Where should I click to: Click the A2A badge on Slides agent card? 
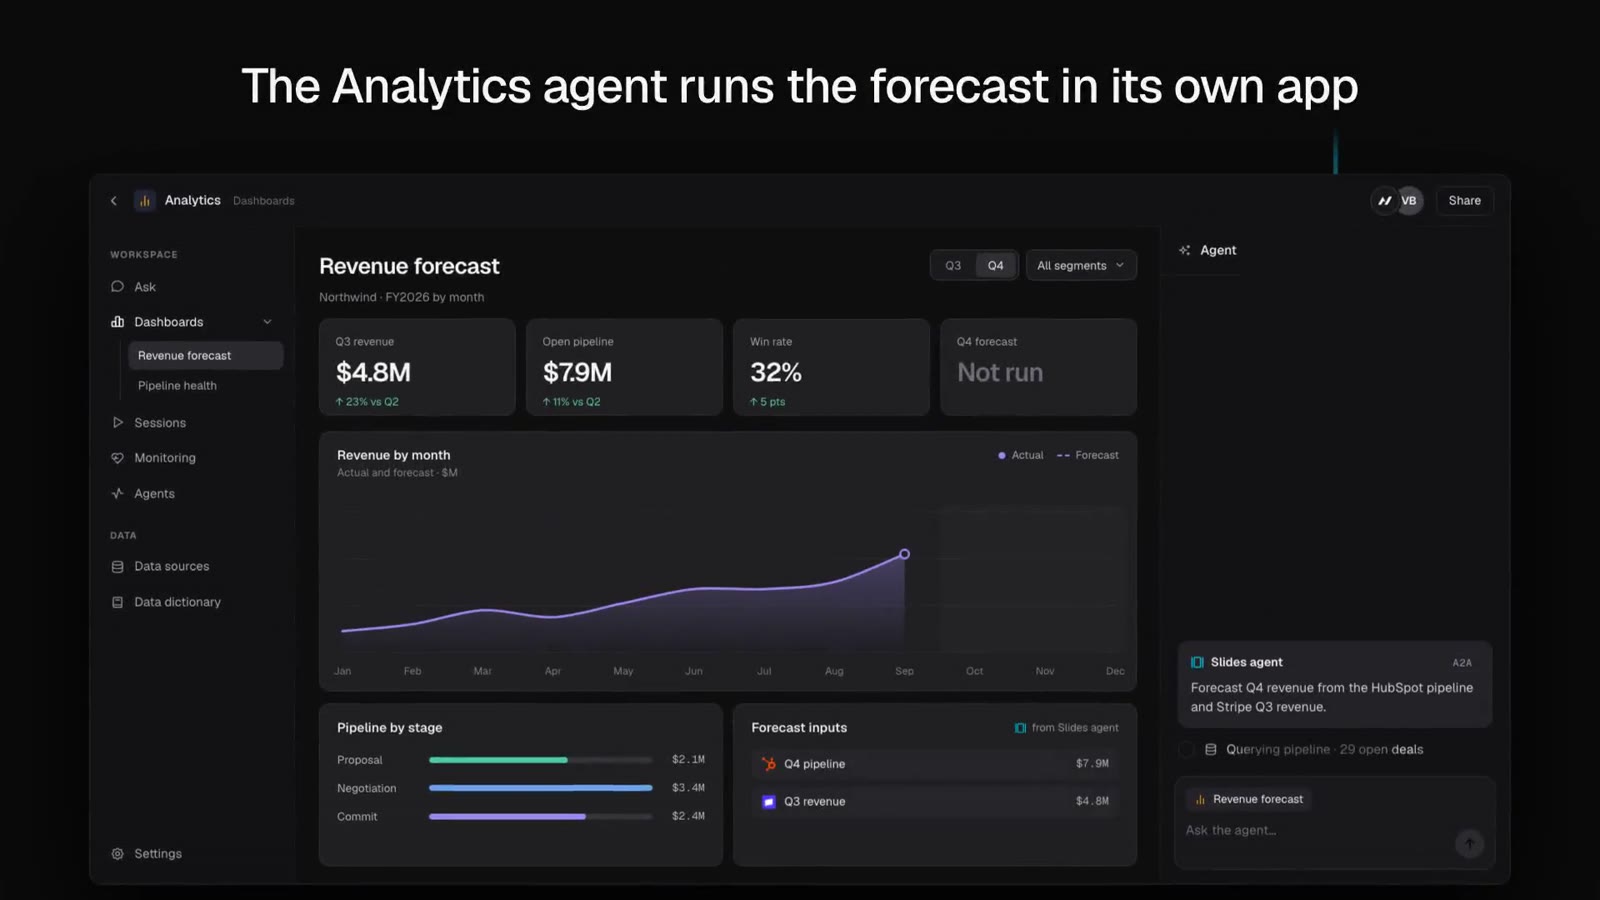click(x=1462, y=663)
